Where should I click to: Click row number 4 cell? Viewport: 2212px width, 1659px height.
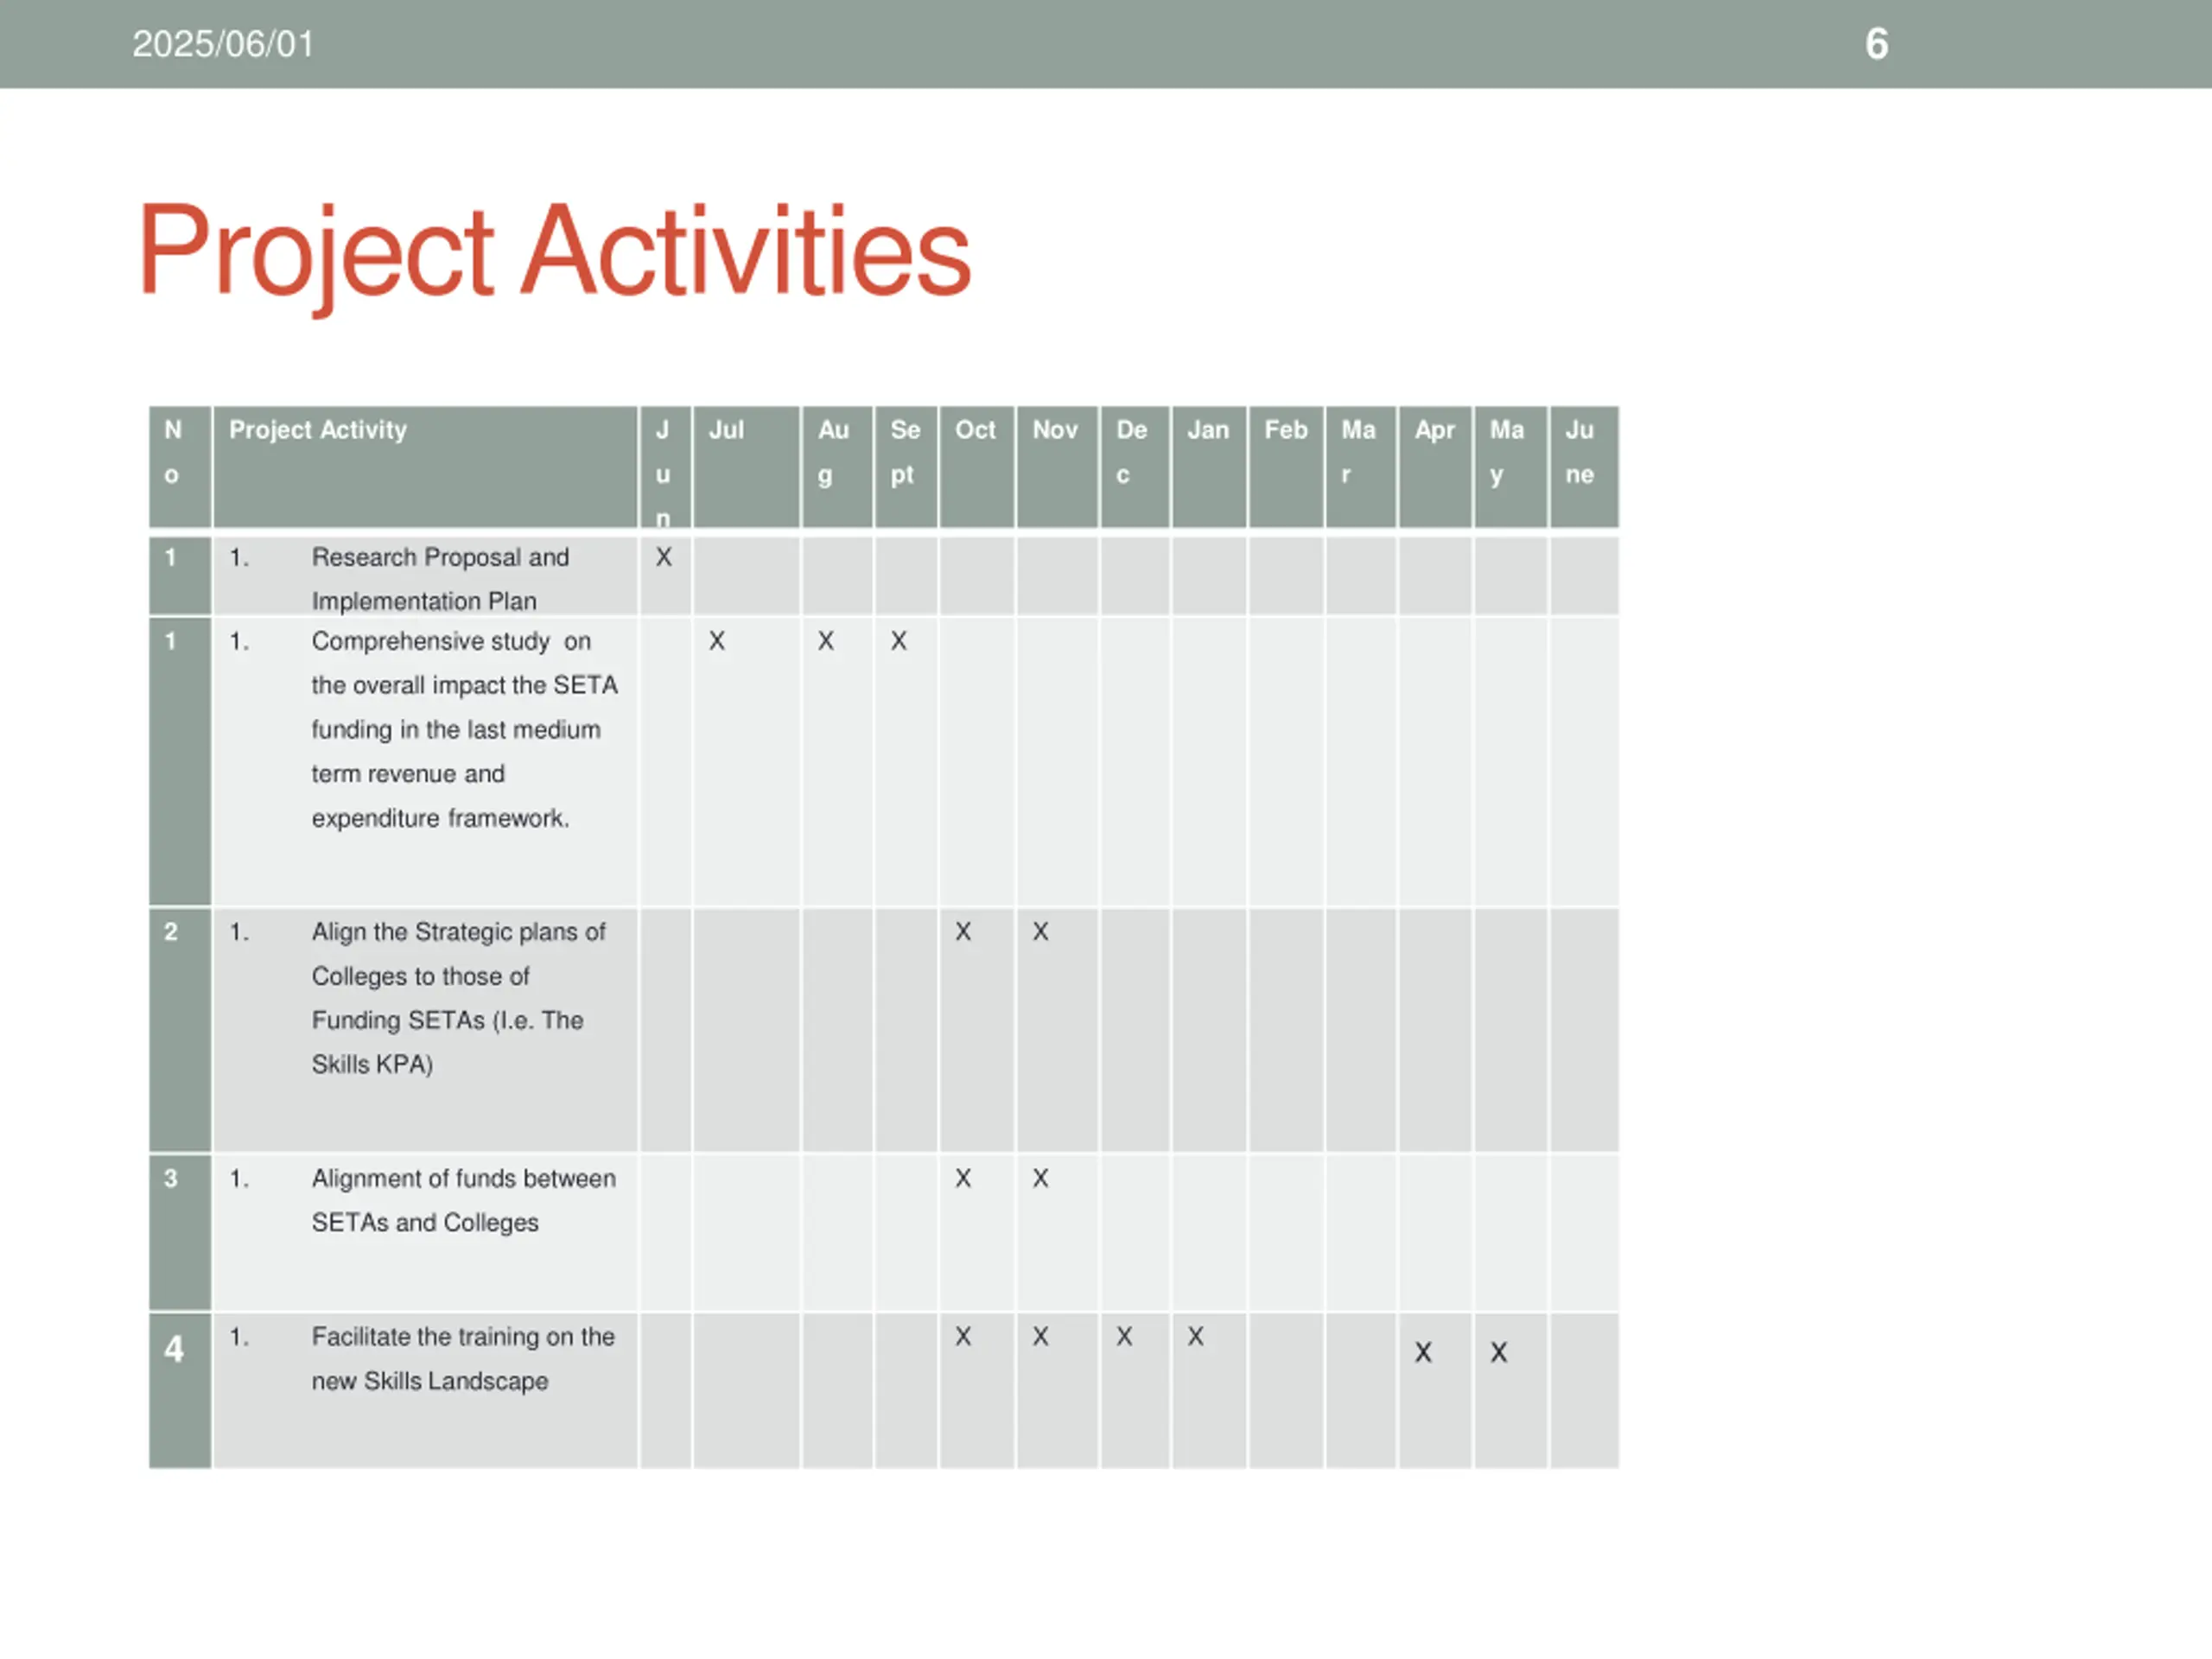point(180,1391)
